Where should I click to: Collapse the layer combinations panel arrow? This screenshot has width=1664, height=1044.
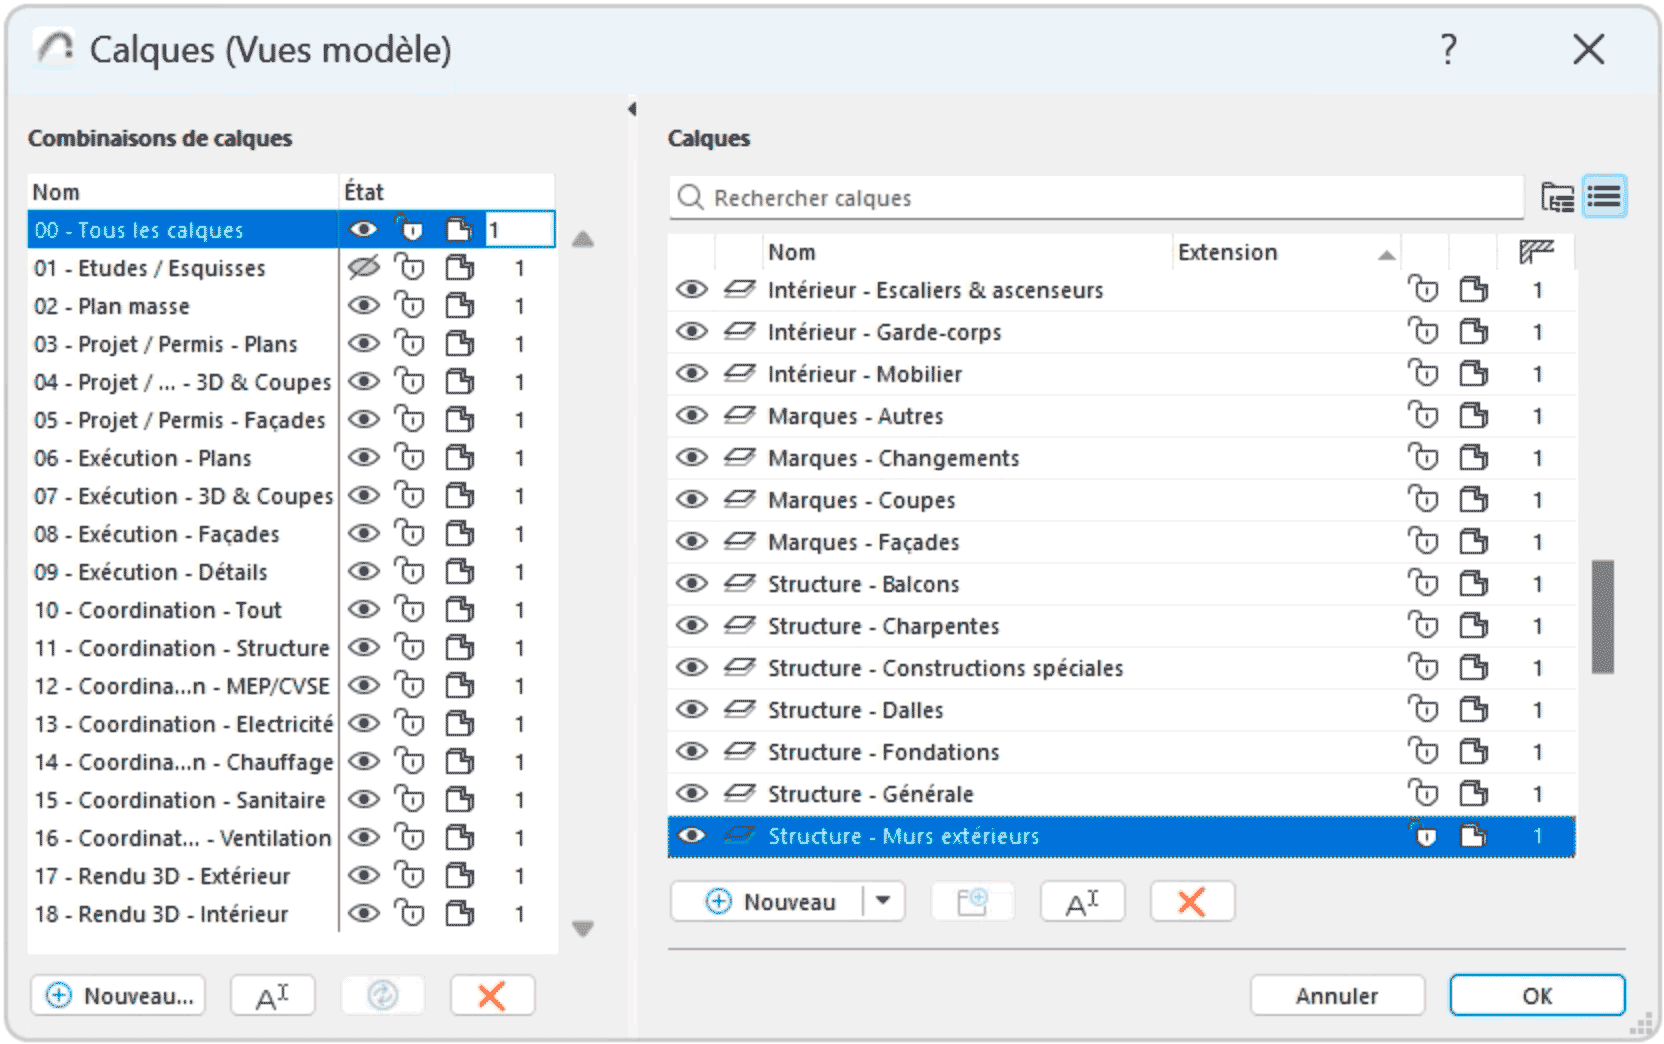[x=632, y=109]
